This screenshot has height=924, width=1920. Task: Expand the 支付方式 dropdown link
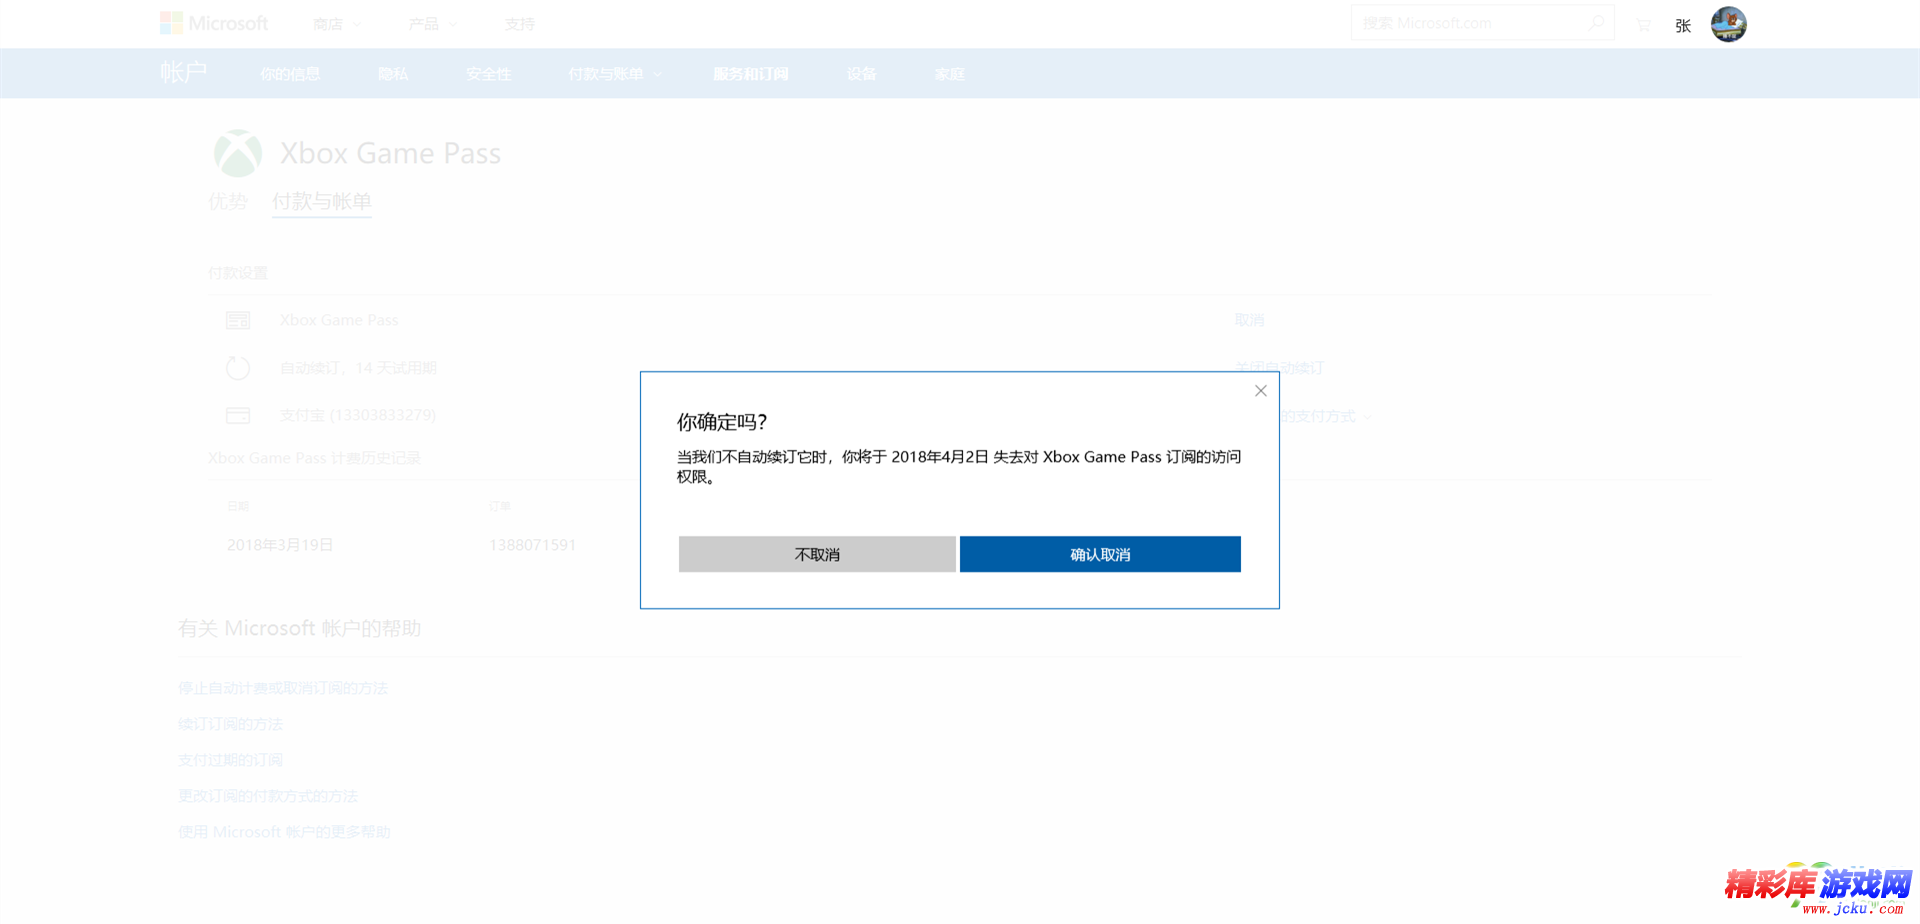pos(1326,416)
